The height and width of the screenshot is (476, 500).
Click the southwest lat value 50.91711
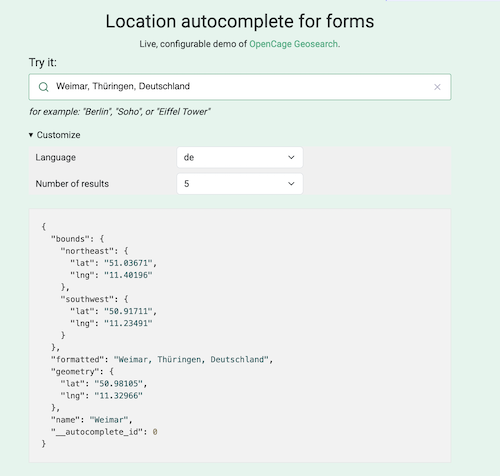(x=128, y=311)
